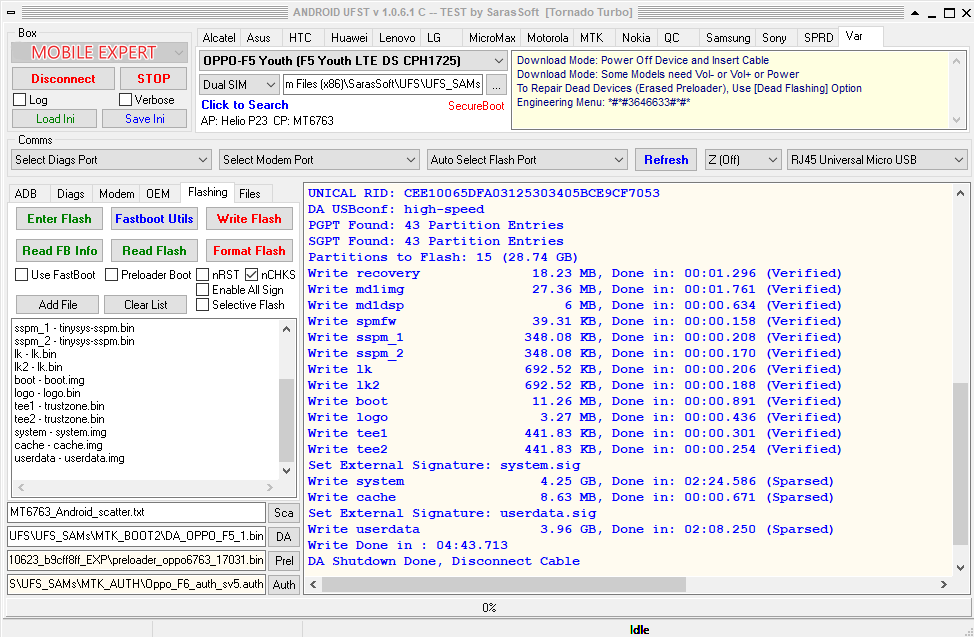Toggle the nRST checkbox
974x637 pixels.
coord(203,275)
